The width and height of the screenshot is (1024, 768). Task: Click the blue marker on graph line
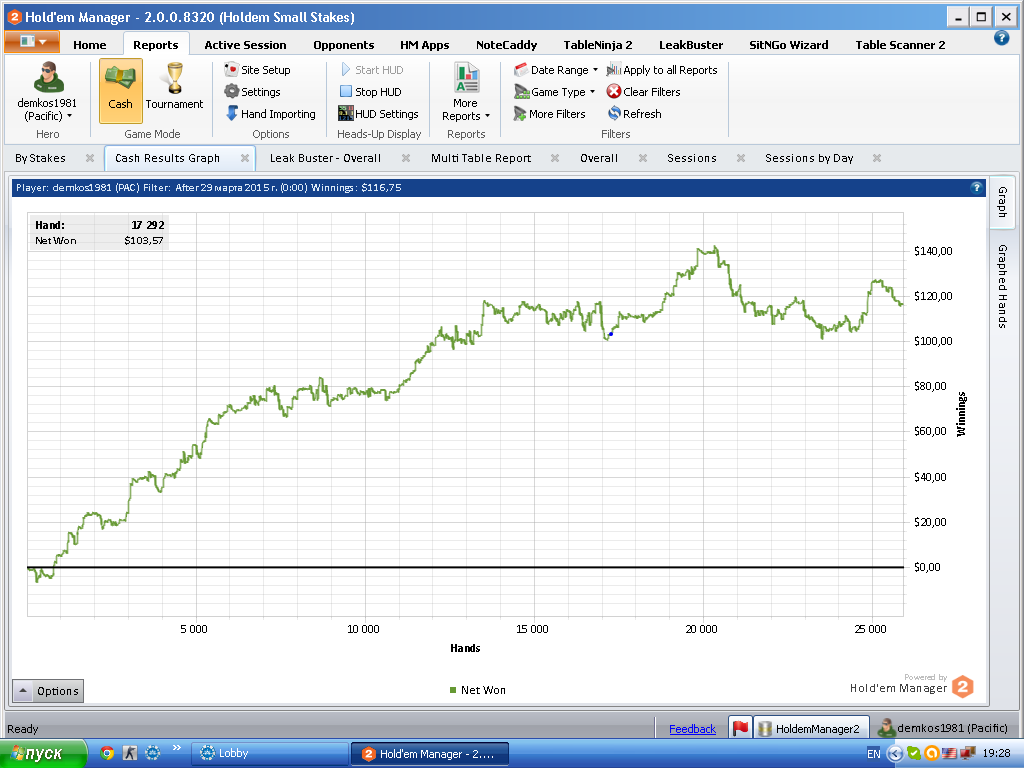tap(611, 334)
